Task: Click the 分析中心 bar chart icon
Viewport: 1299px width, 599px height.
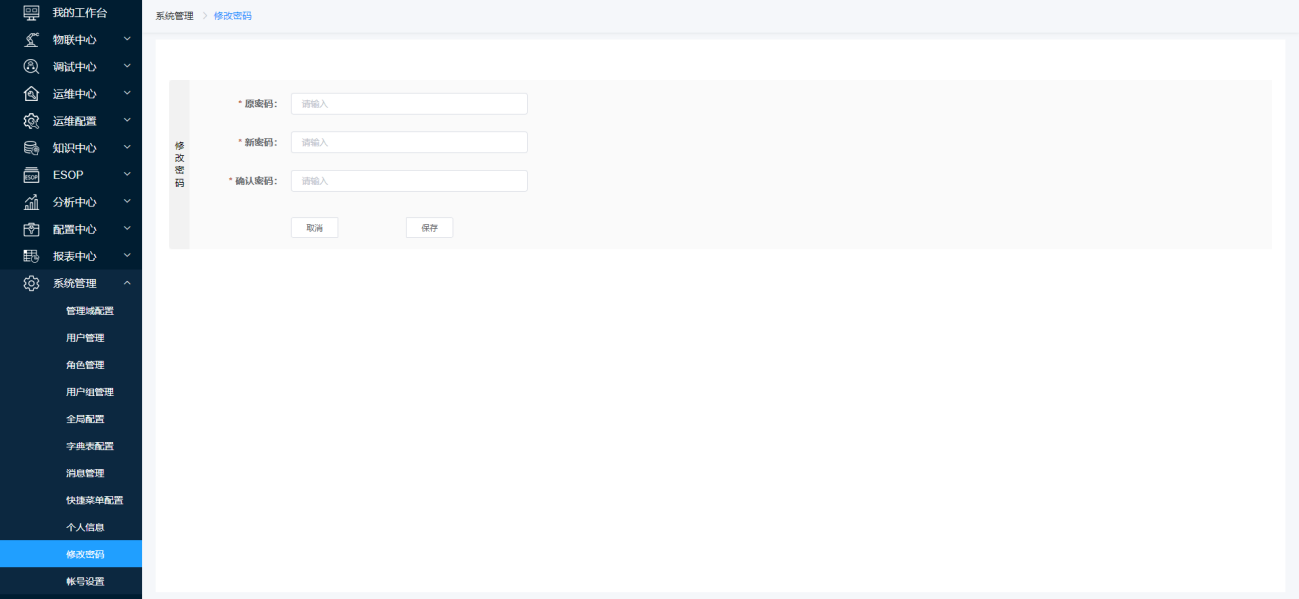Action: 31,202
